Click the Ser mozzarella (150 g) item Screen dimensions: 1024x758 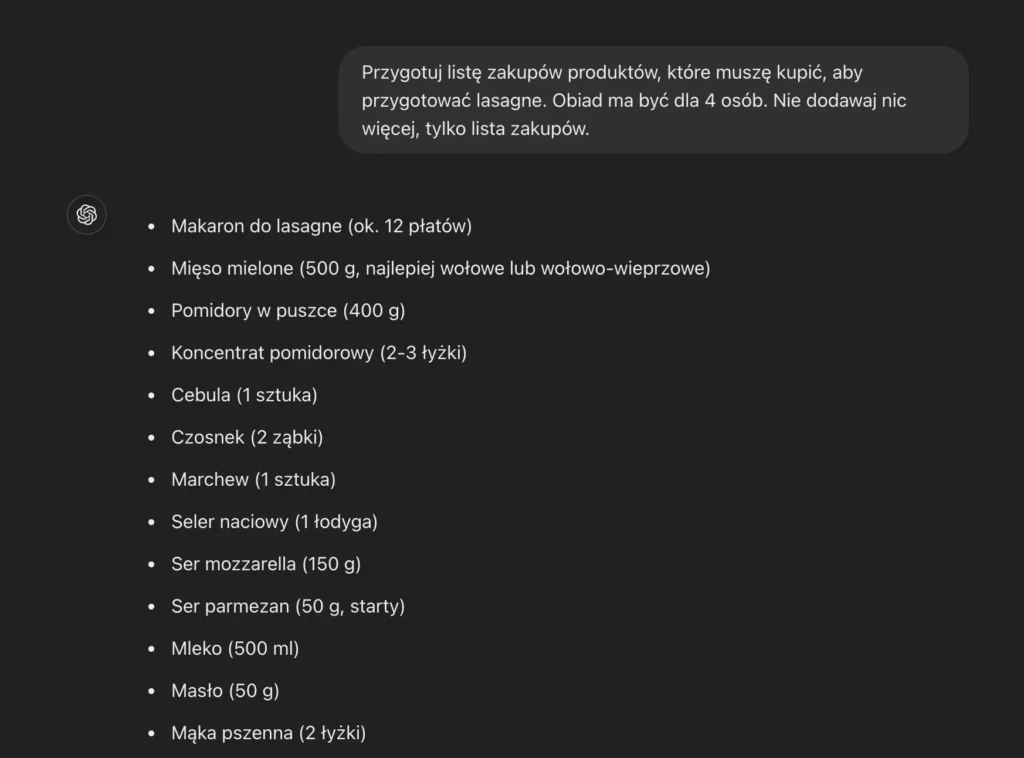(x=266, y=564)
